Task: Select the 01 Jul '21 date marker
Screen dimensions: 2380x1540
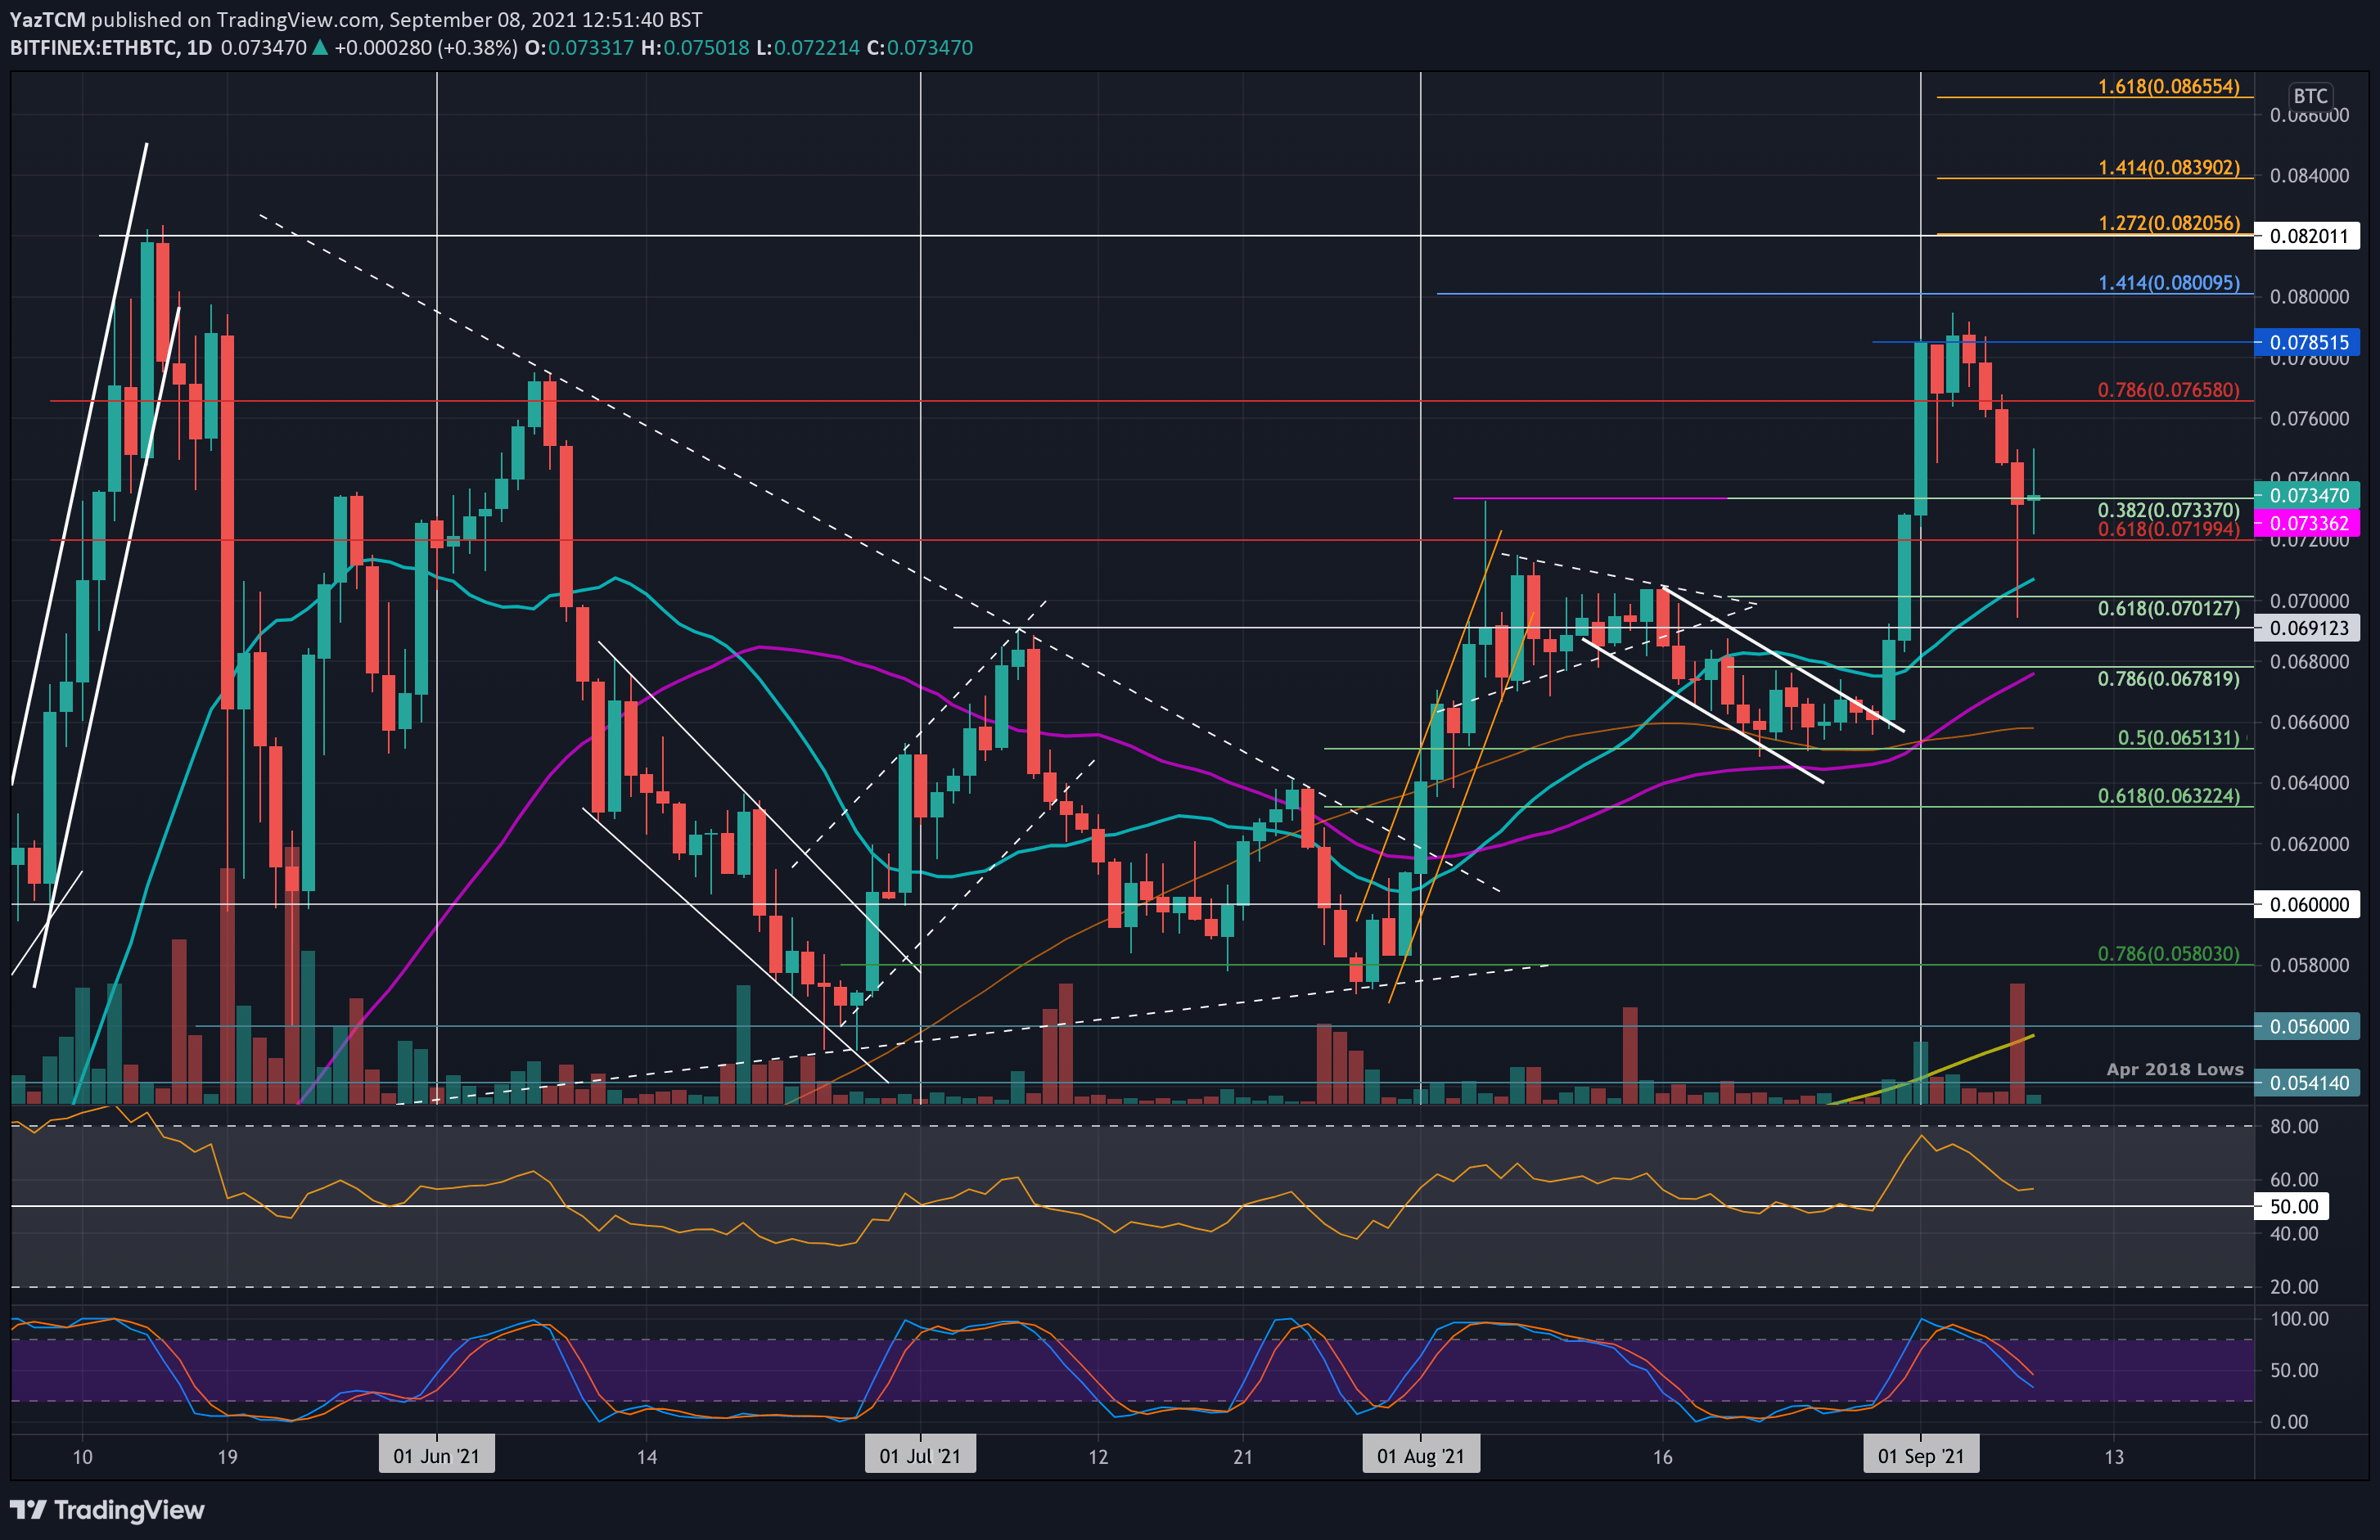Action: tap(920, 1456)
